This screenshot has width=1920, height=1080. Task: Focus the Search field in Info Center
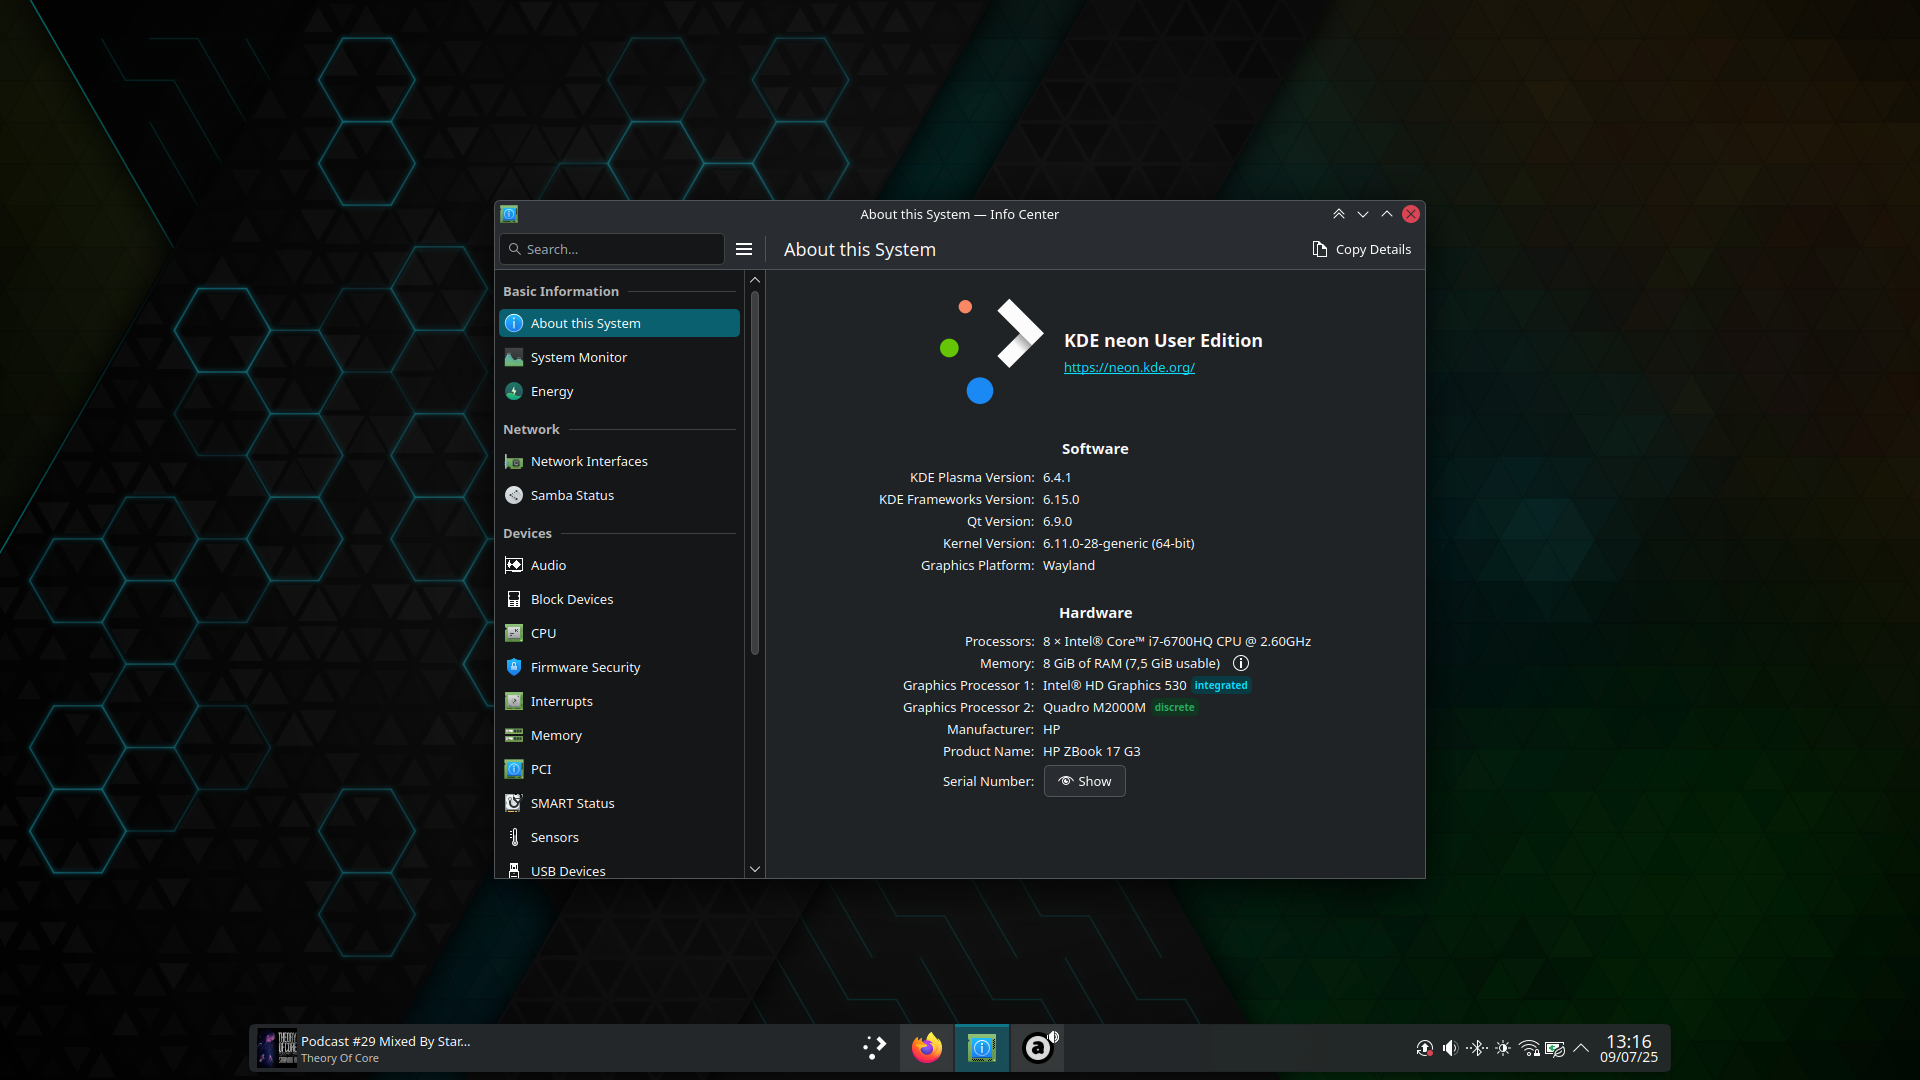point(612,249)
